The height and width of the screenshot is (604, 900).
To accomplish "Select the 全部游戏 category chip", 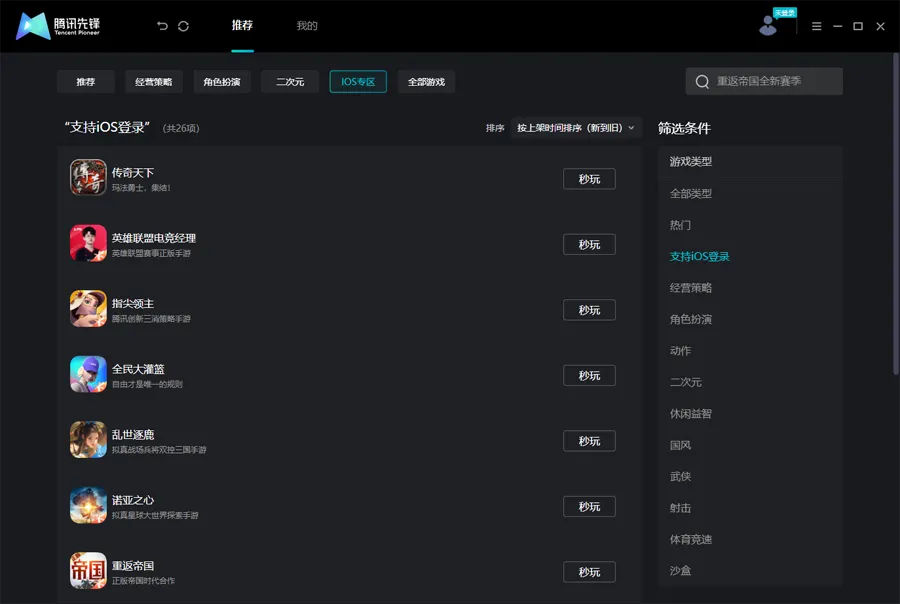I will [x=426, y=82].
